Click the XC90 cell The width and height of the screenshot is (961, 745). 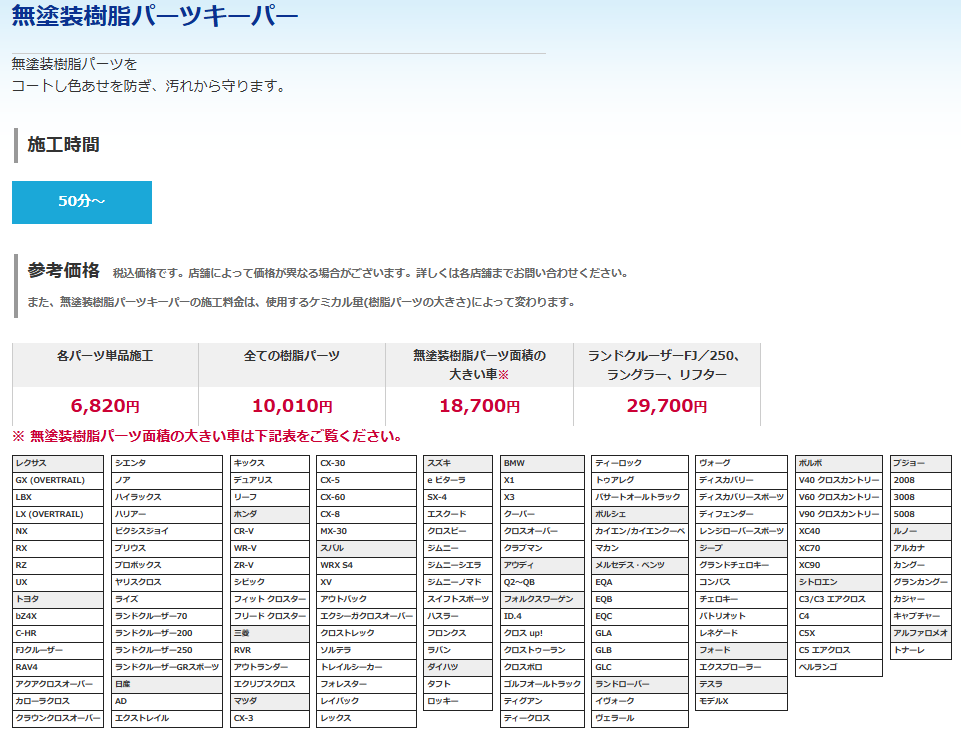click(839, 565)
